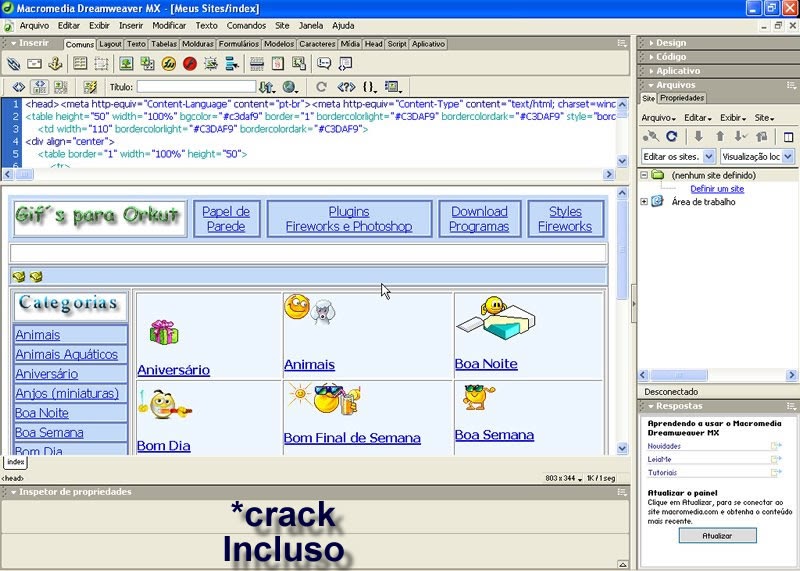Image resolution: width=800 pixels, height=571 pixels.
Task: Open the Tag Chooser icon
Action: pos(345,64)
